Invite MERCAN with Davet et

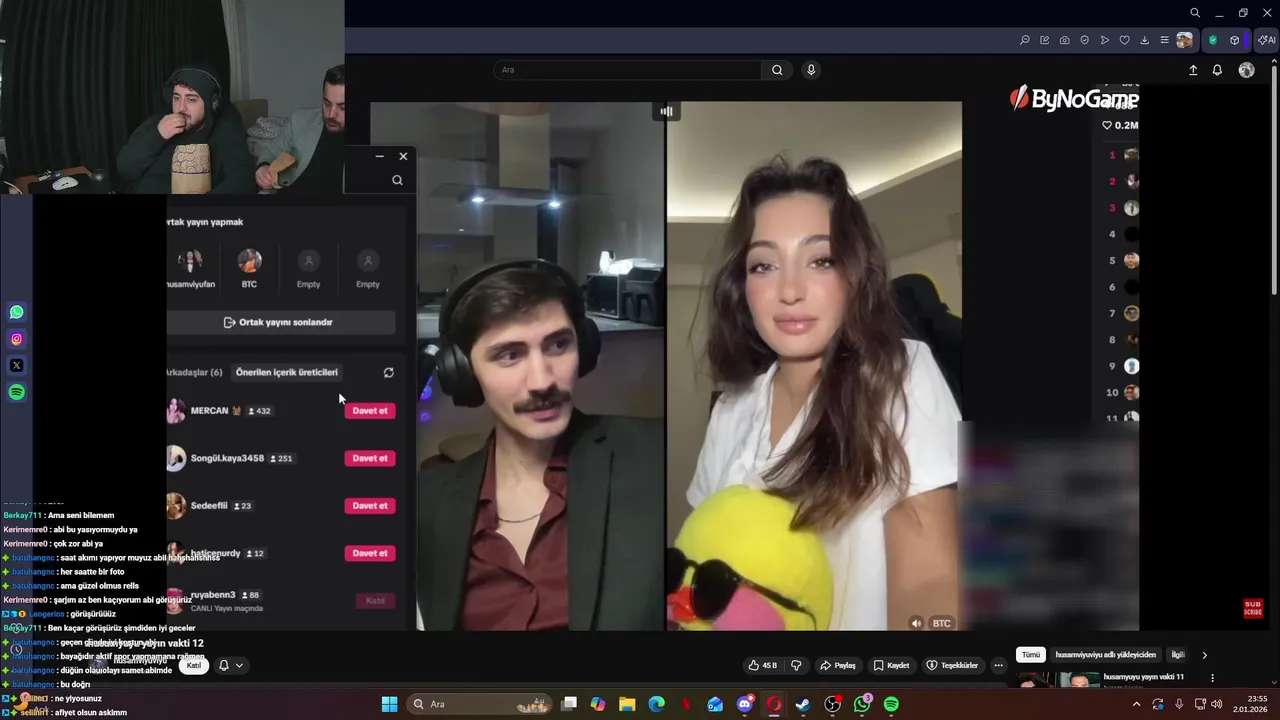pyautogui.click(x=370, y=411)
